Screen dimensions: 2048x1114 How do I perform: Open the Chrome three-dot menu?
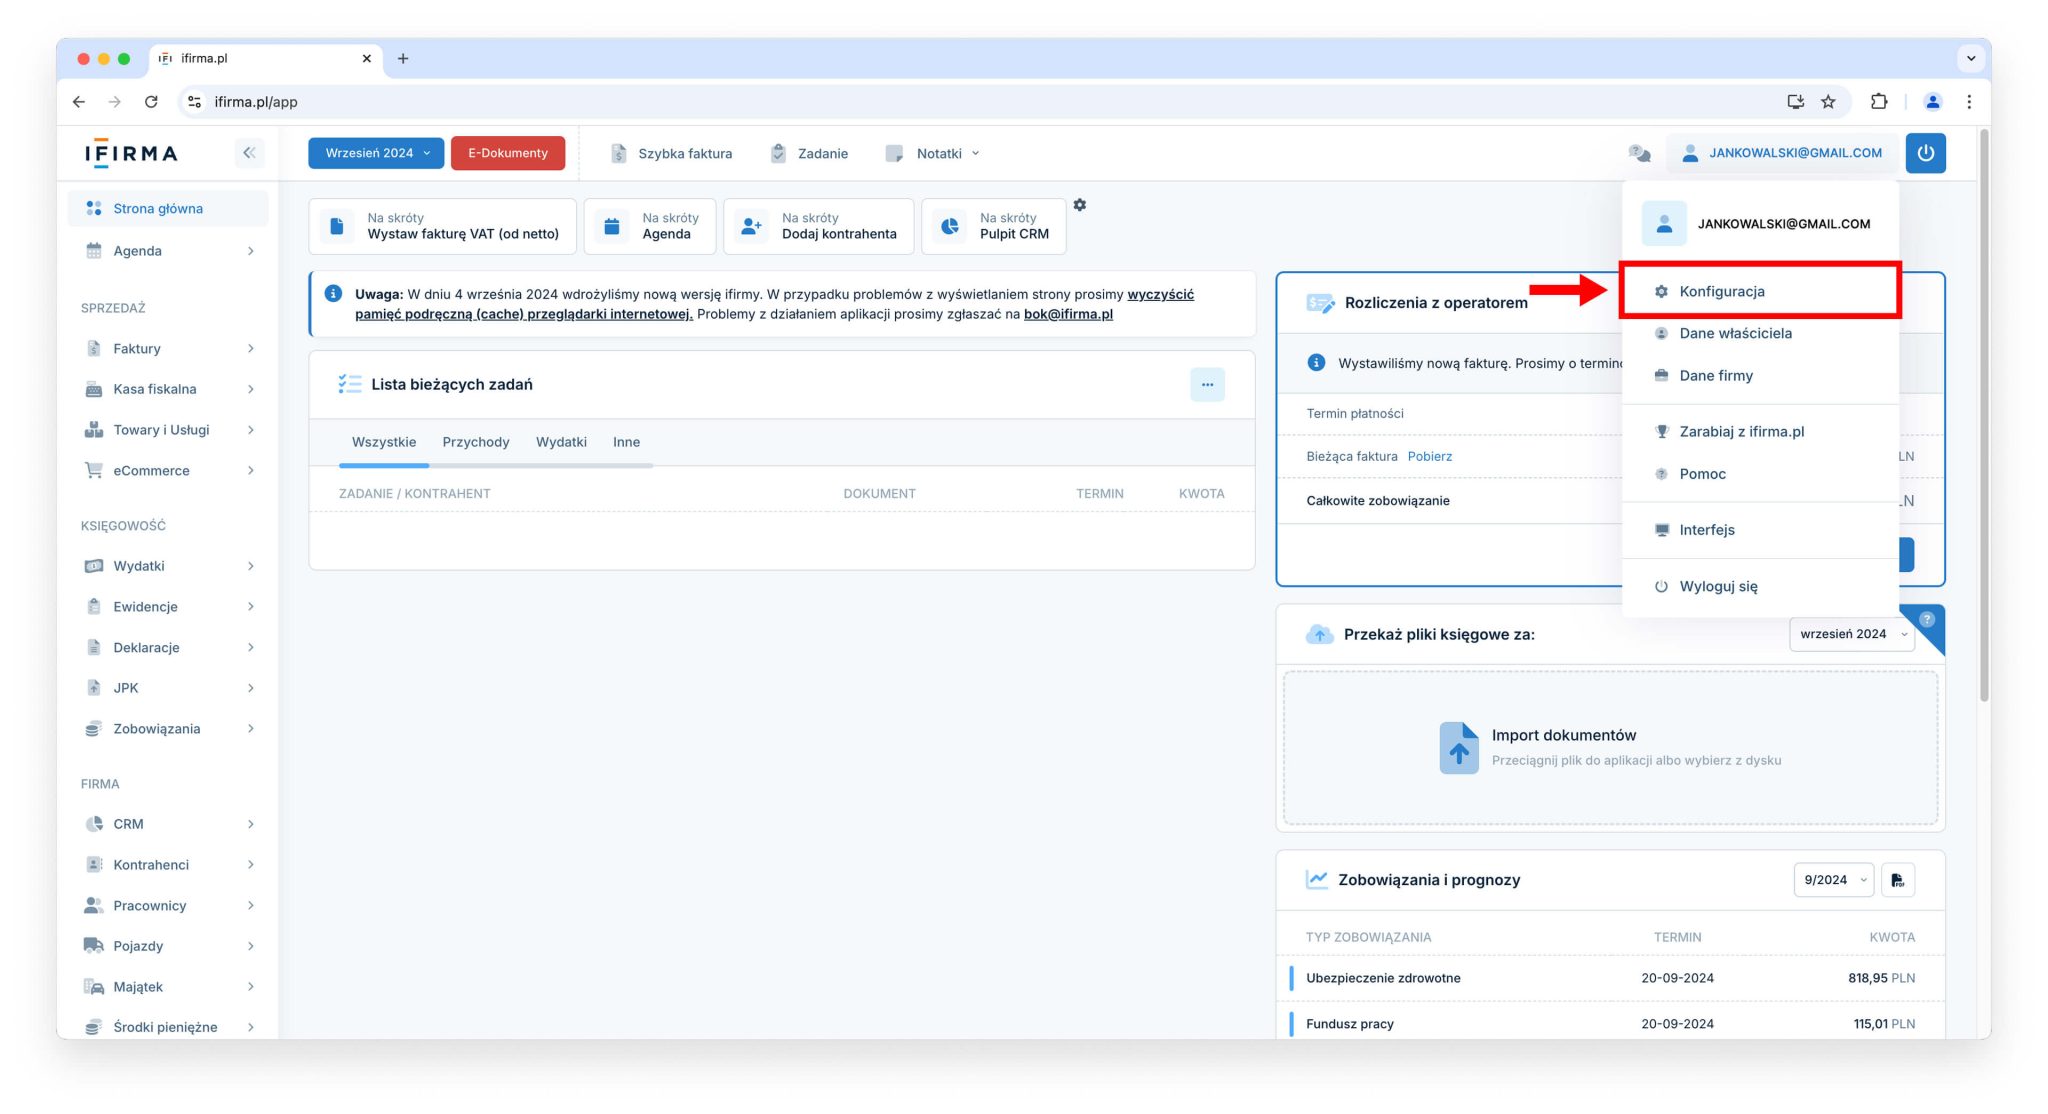(x=1969, y=102)
